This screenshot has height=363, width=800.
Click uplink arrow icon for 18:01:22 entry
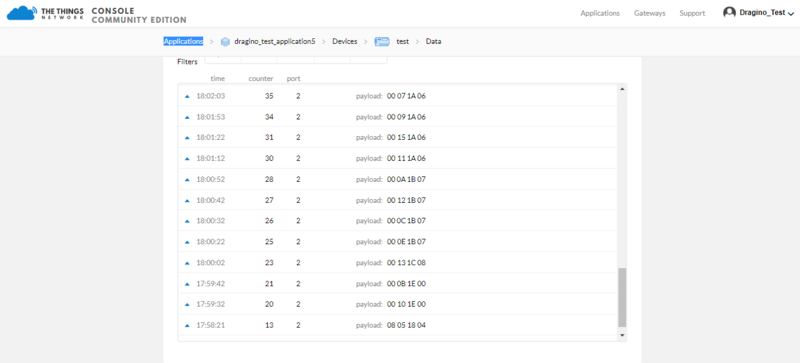pos(187,138)
